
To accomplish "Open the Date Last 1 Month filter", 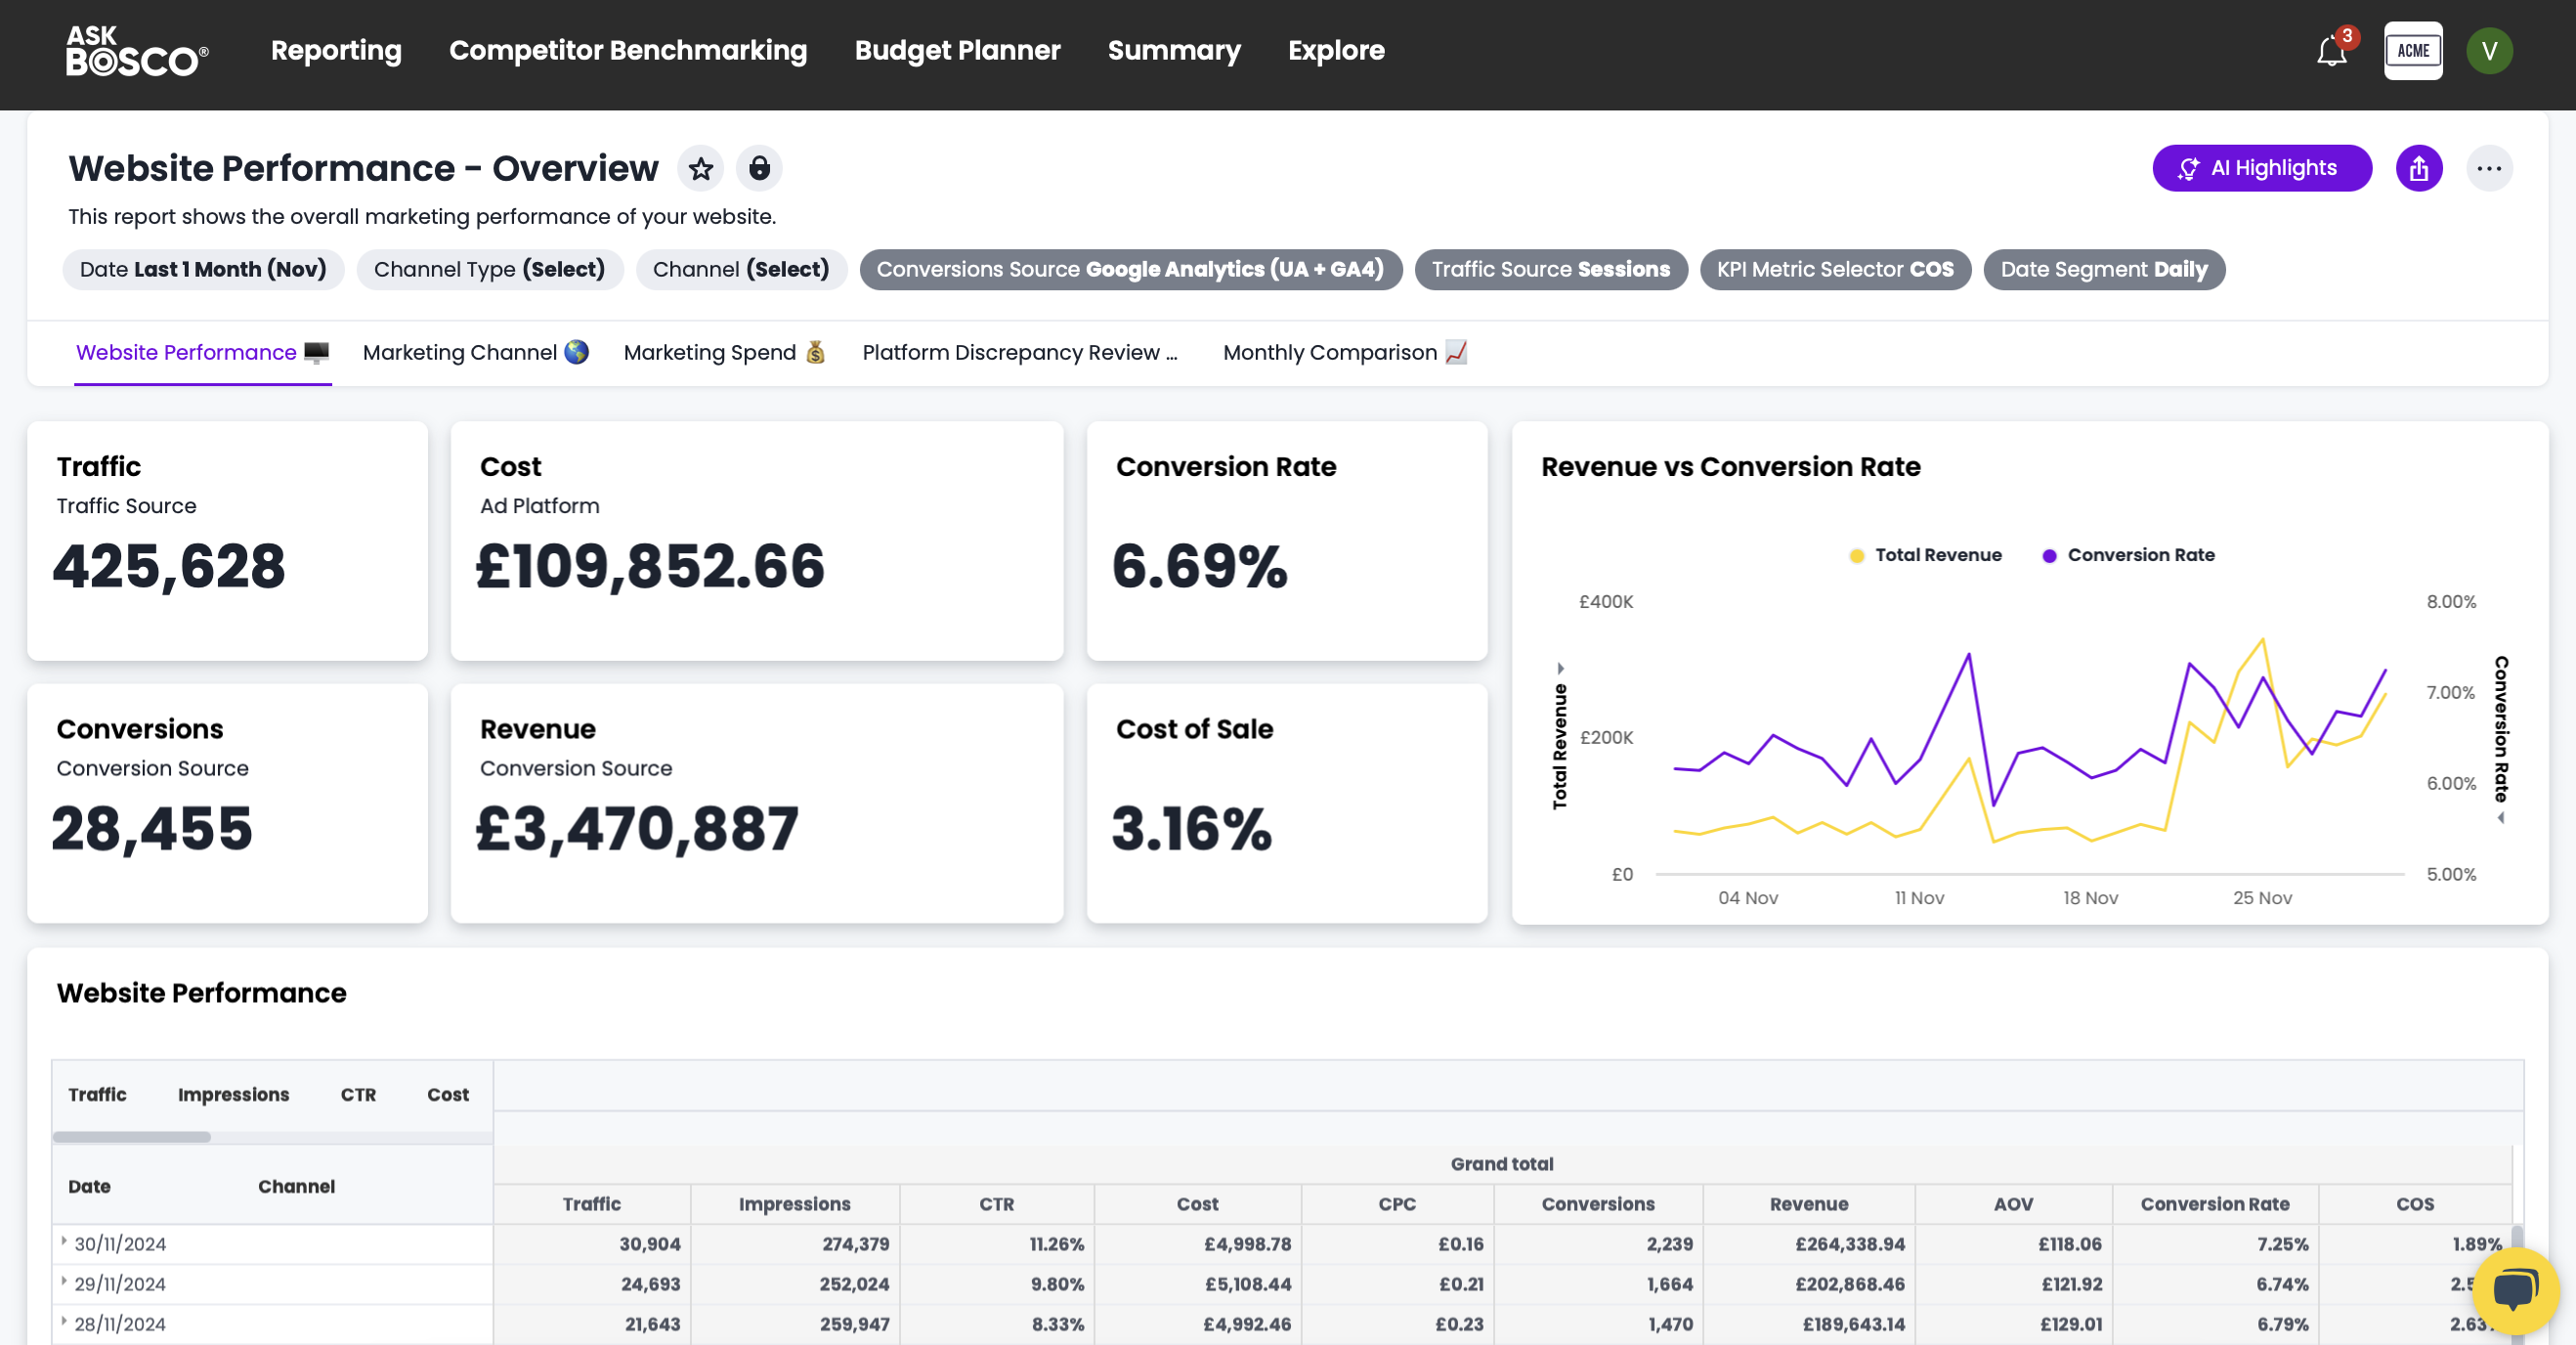I will [x=203, y=270].
